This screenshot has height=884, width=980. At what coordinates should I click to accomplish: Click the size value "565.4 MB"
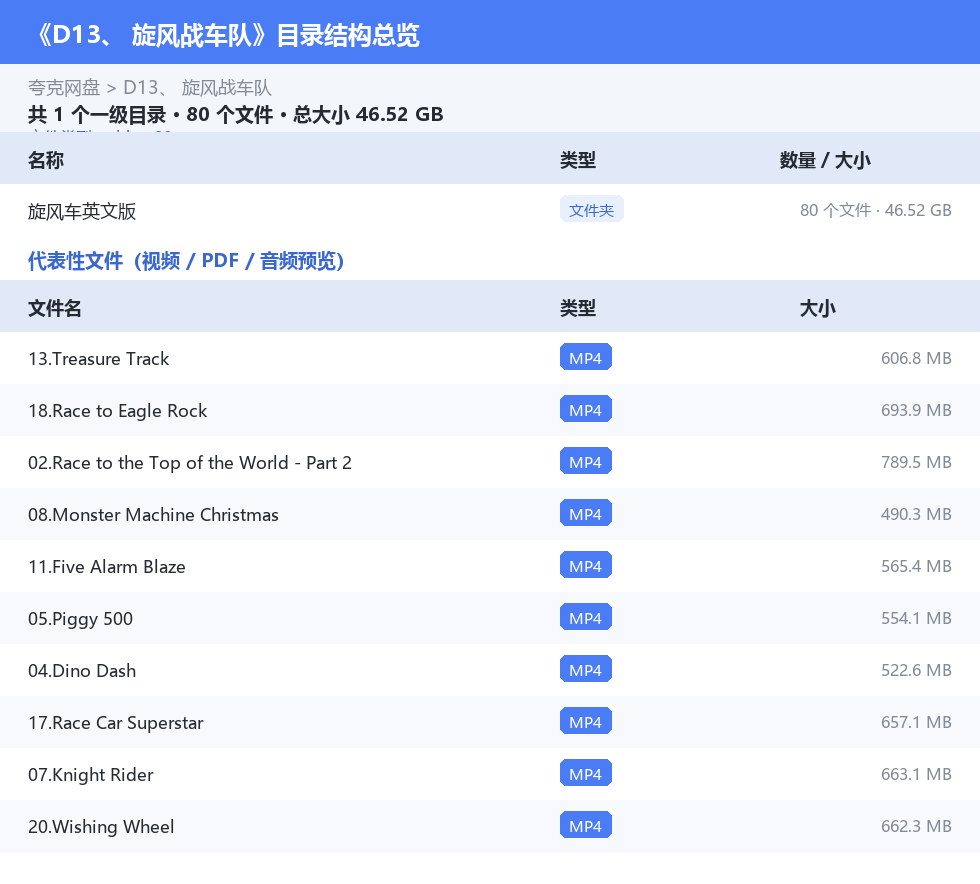click(x=916, y=566)
